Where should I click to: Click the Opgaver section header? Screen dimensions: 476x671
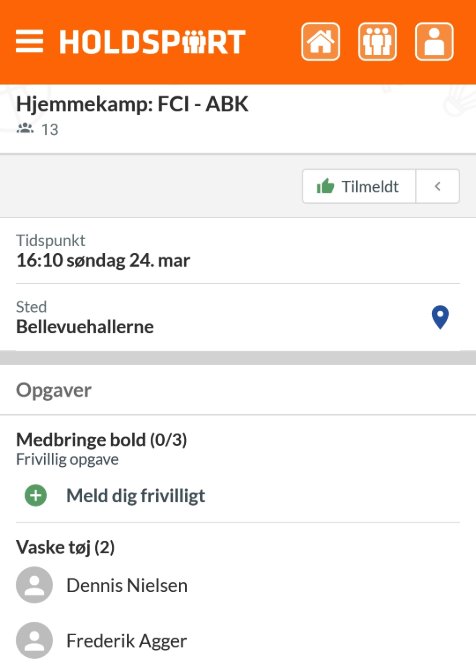pos(54,390)
